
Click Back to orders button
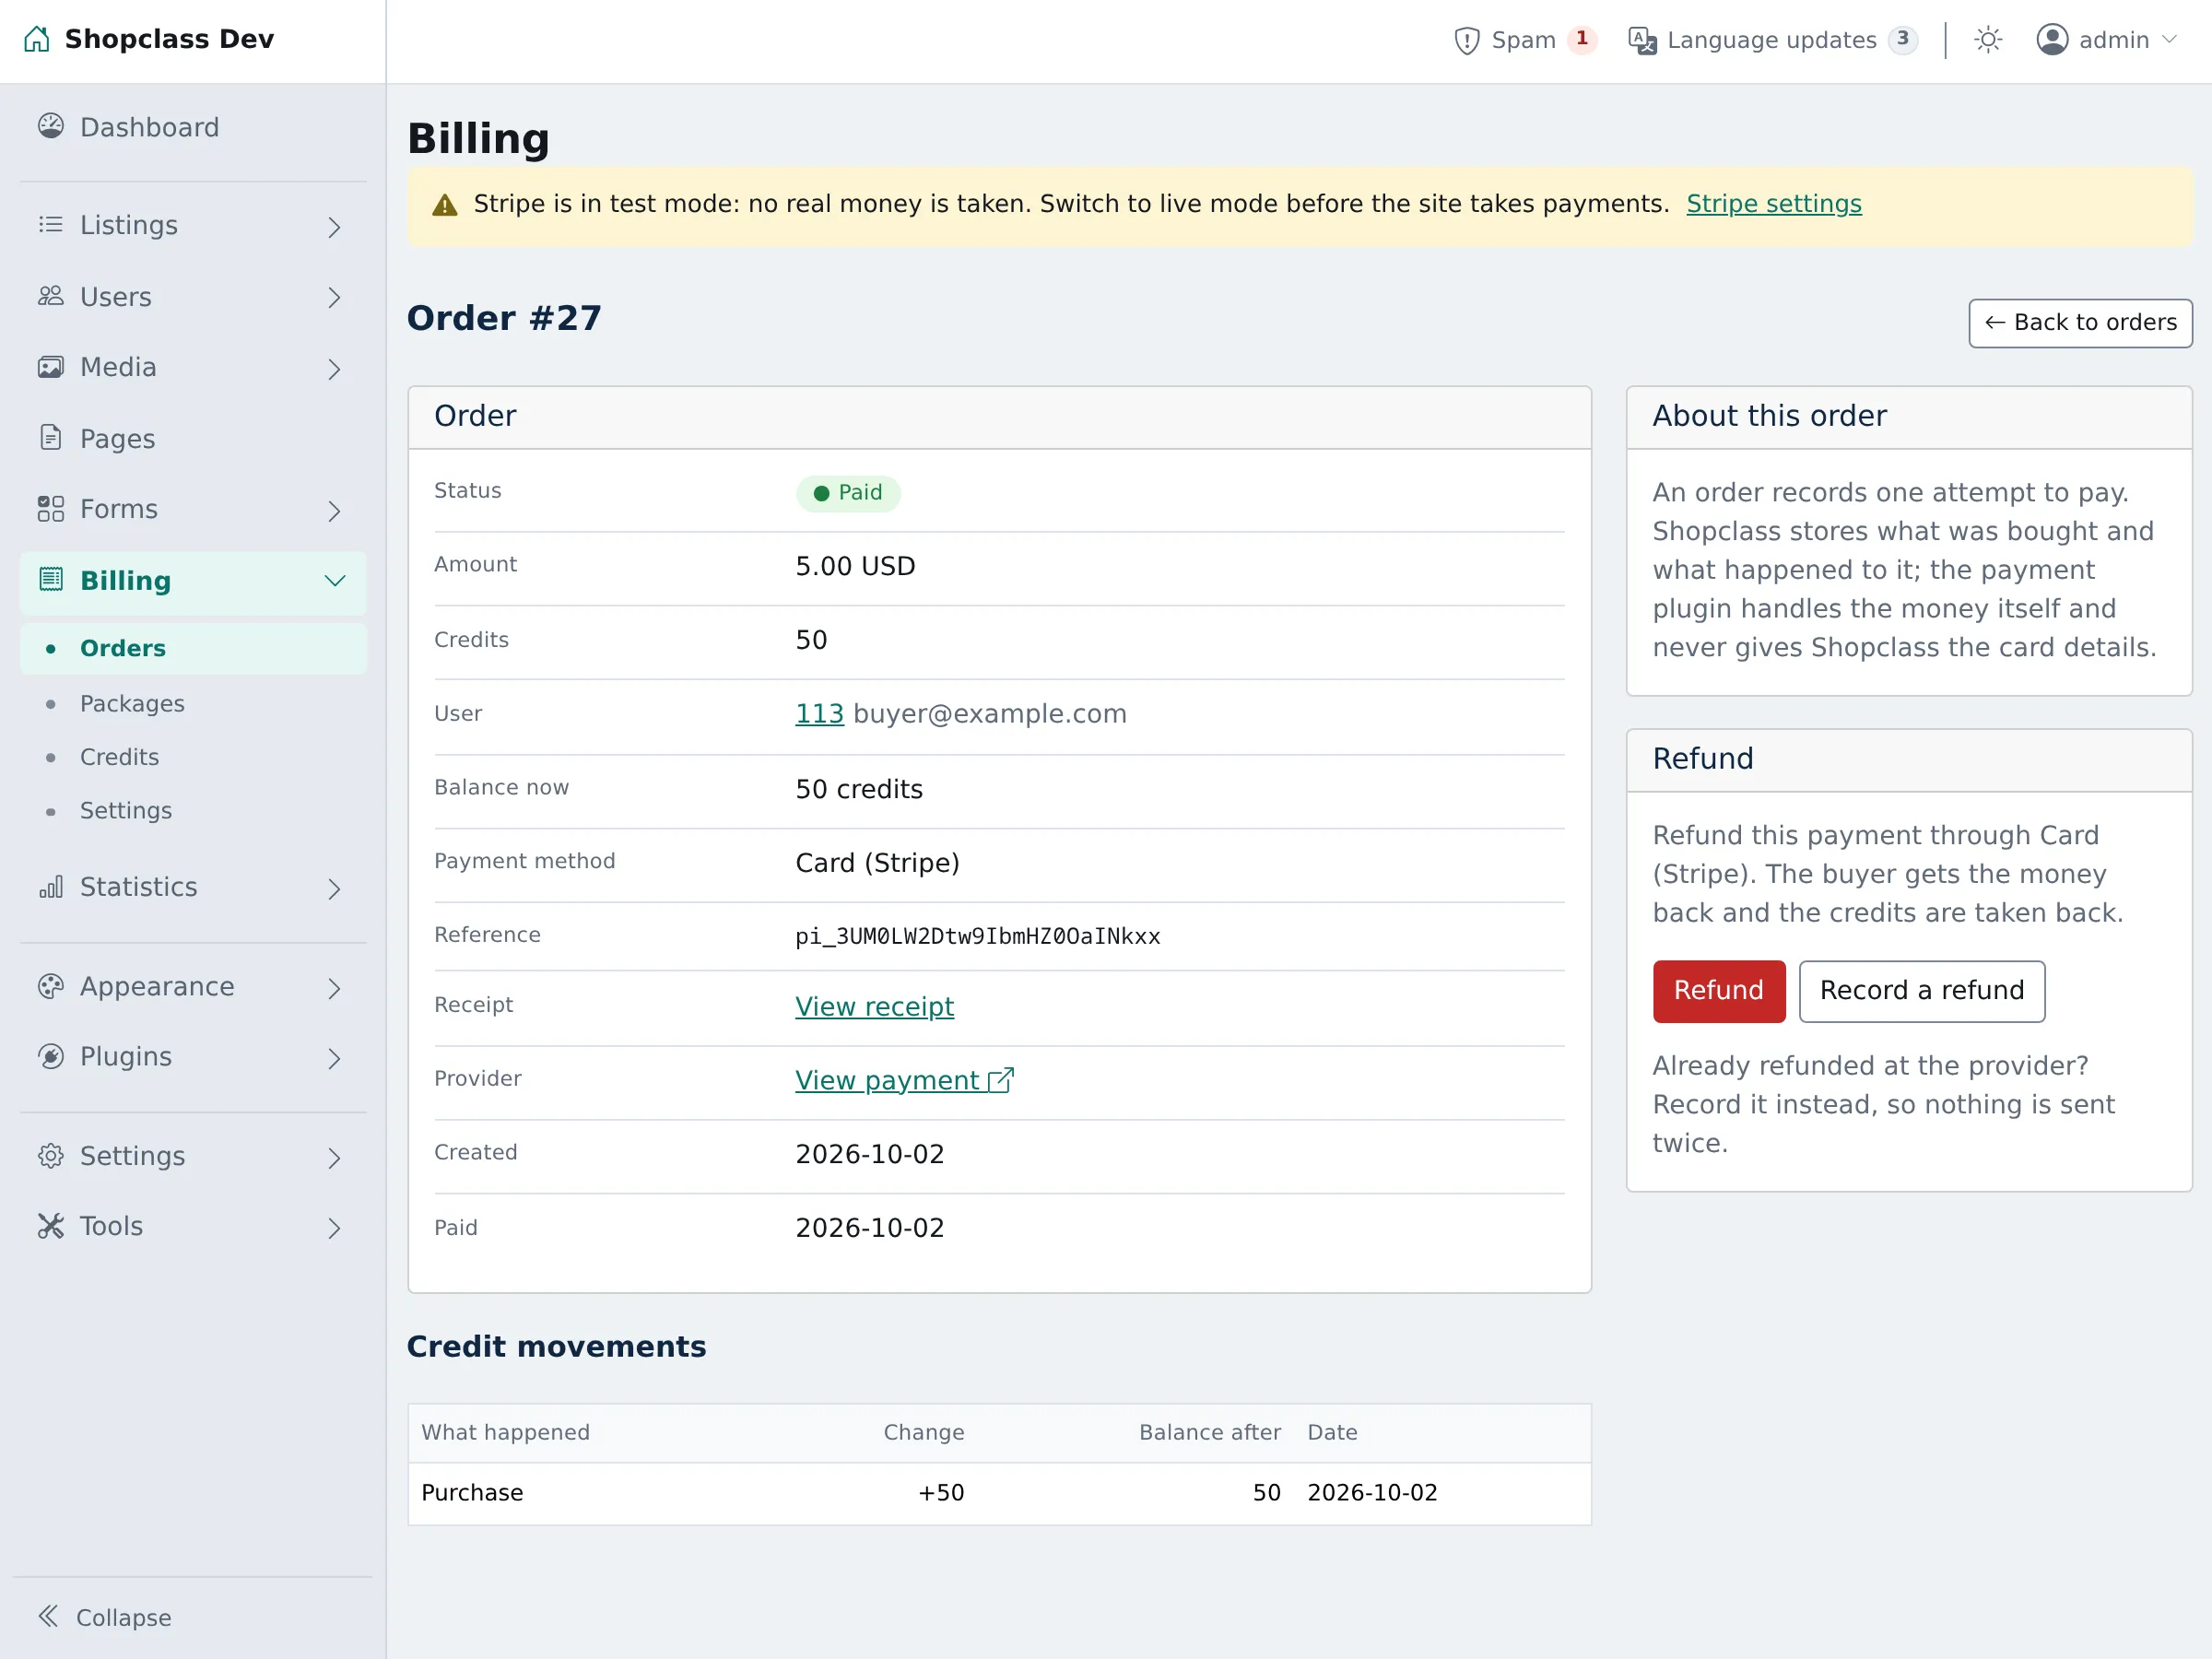click(x=2080, y=322)
